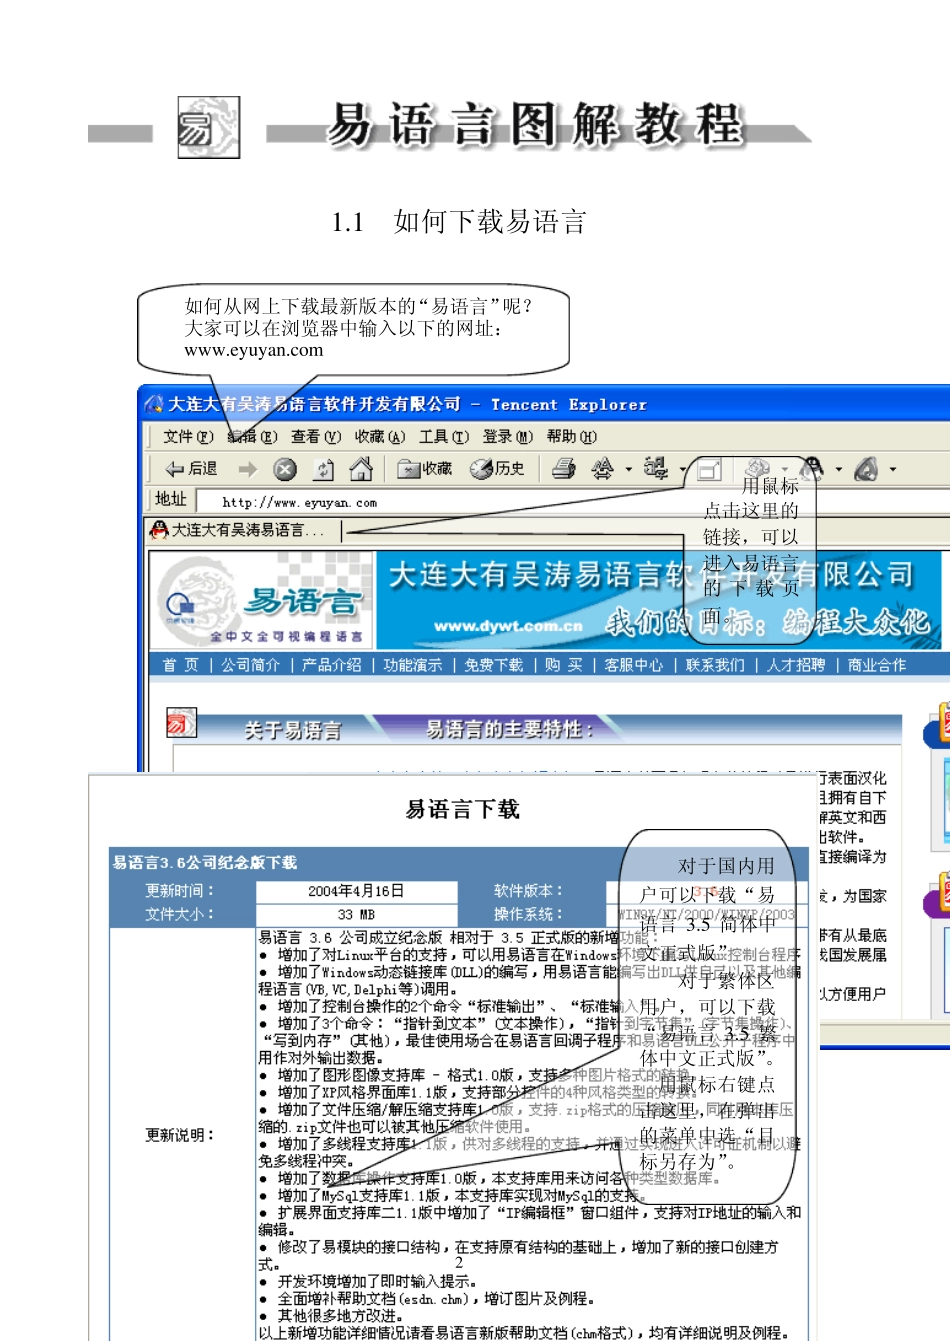Screen dimensions: 950x1341
Task: Click the 易语言图解教程 title logo icon
Action: coord(208,127)
